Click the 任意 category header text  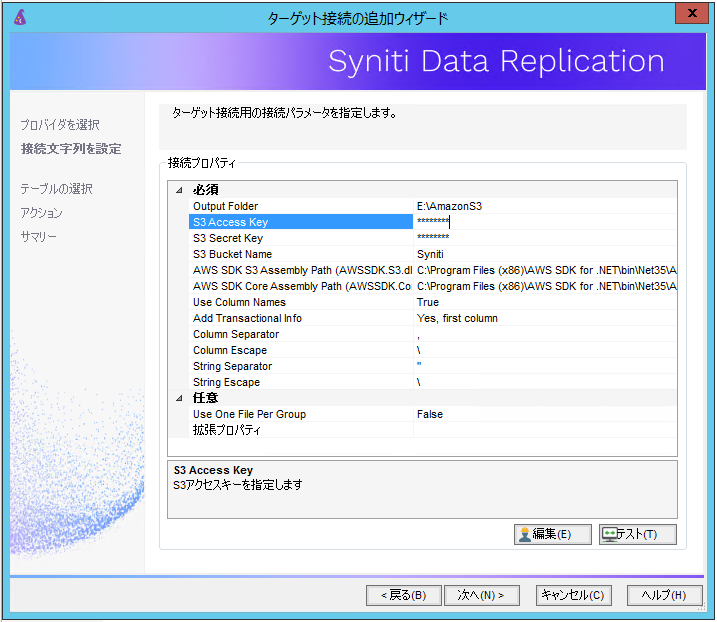tap(205, 398)
